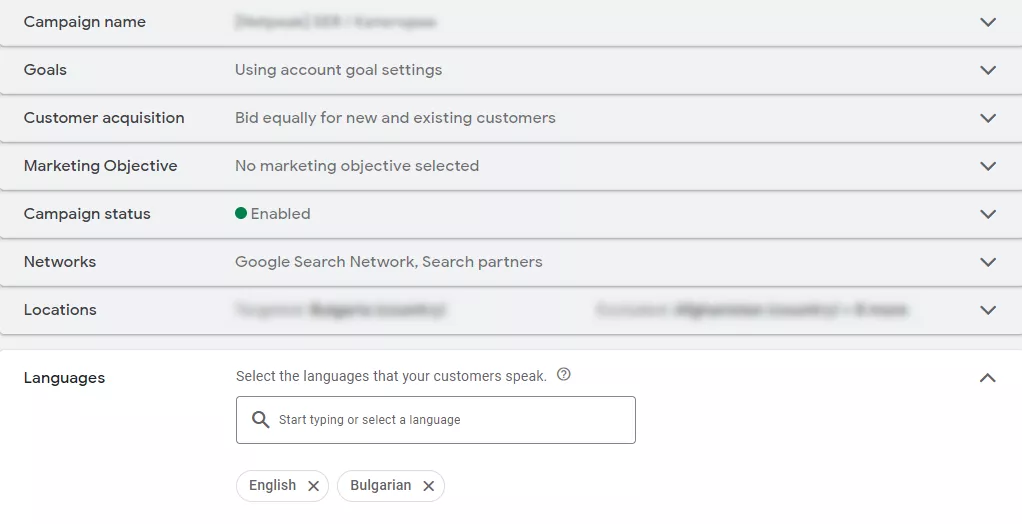Open the Goals row label
The height and width of the screenshot is (524, 1022).
(x=45, y=70)
